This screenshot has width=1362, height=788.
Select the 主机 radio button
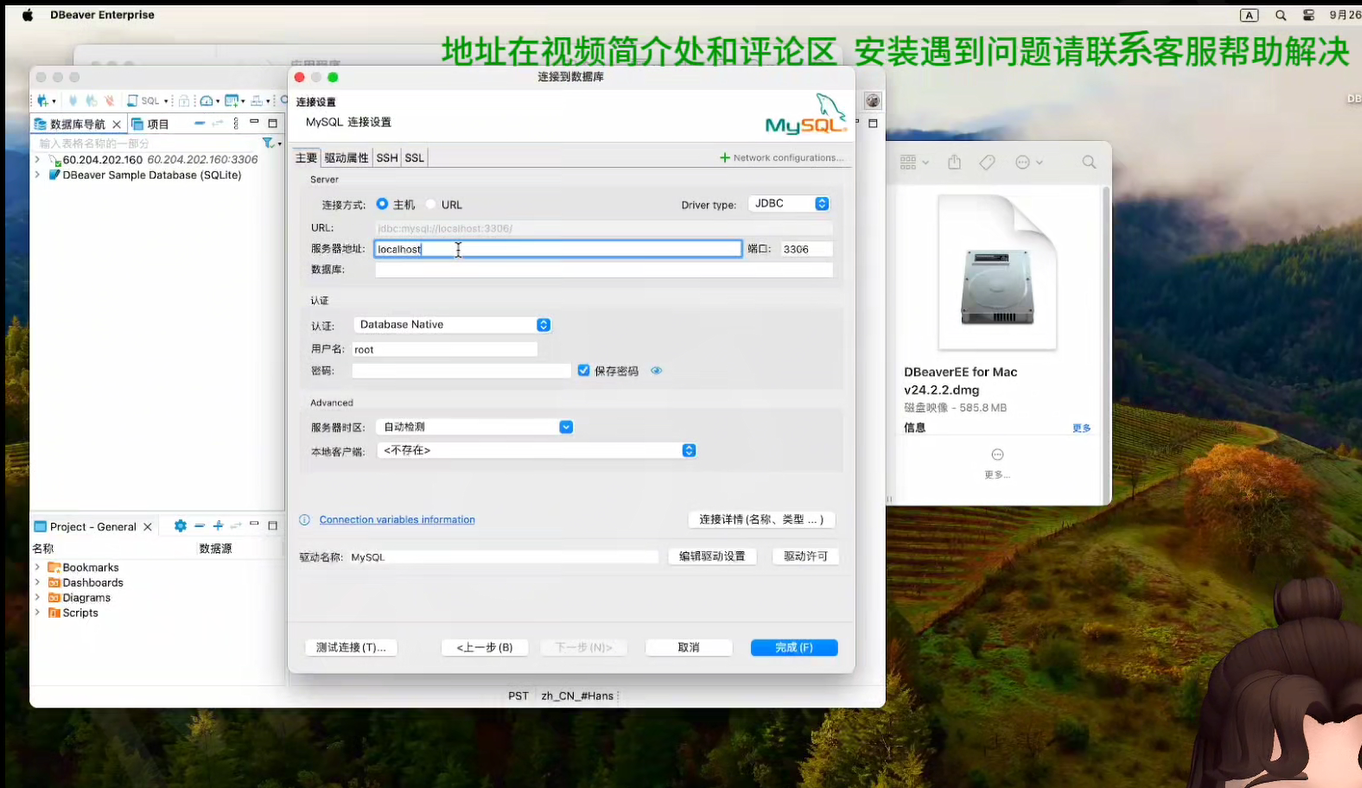pyautogui.click(x=382, y=204)
